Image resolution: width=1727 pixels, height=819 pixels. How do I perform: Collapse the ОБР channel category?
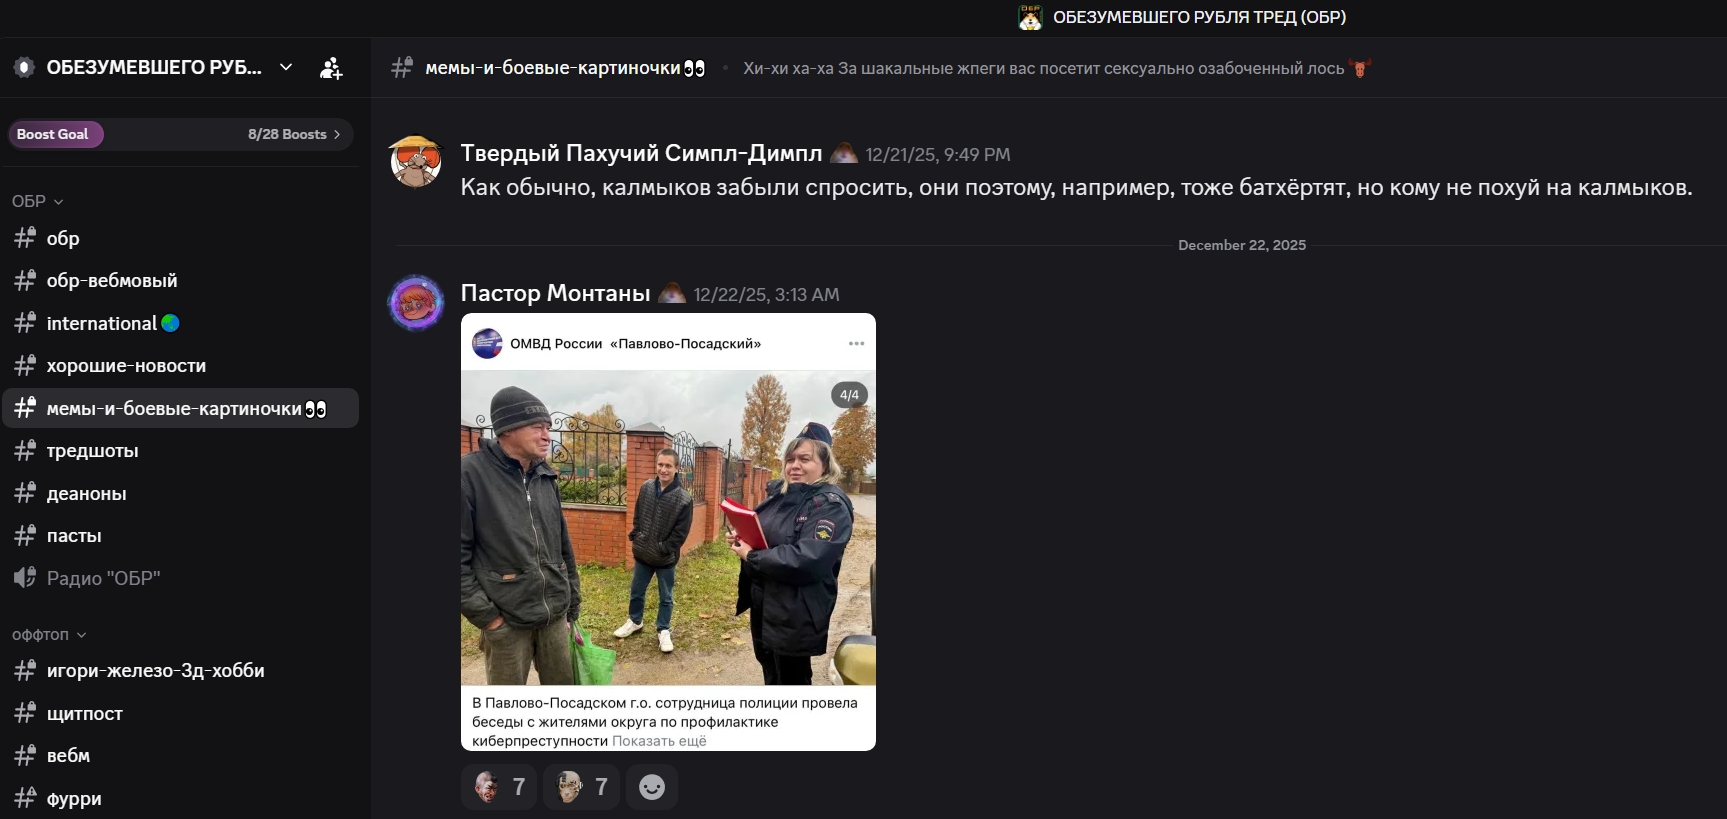38,201
